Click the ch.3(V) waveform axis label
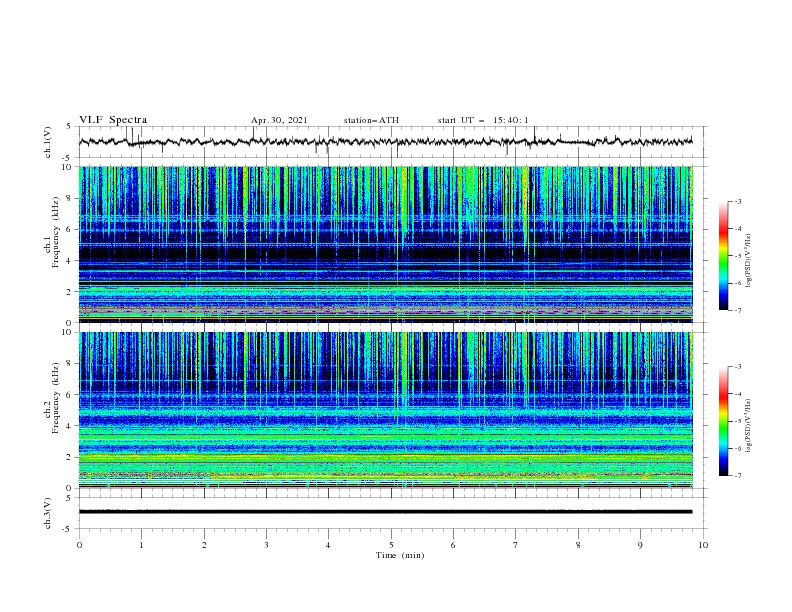Image resolution: width=792 pixels, height=612 pixels. pyautogui.click(x=48, y=513)
